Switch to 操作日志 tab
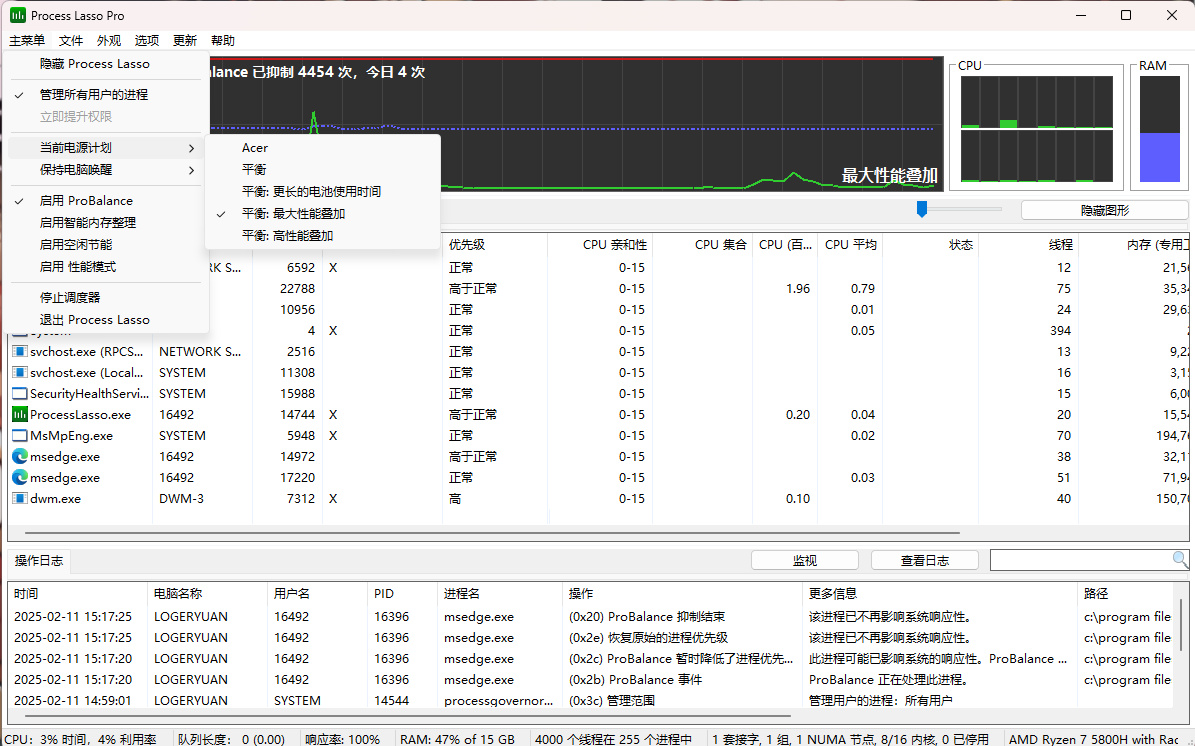The width and height of the screenshot is (1195, 746). pyautogui.click(x=39, y=560)
